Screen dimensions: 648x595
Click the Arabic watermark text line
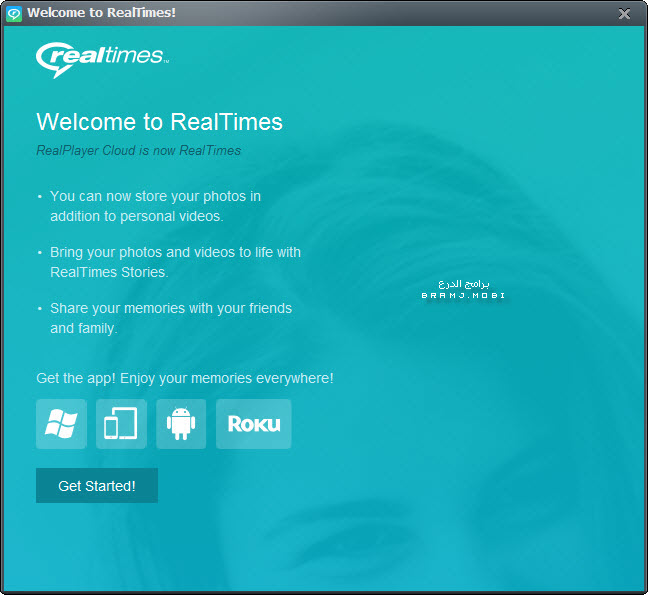pyautogui.click(x=464, y=284)
